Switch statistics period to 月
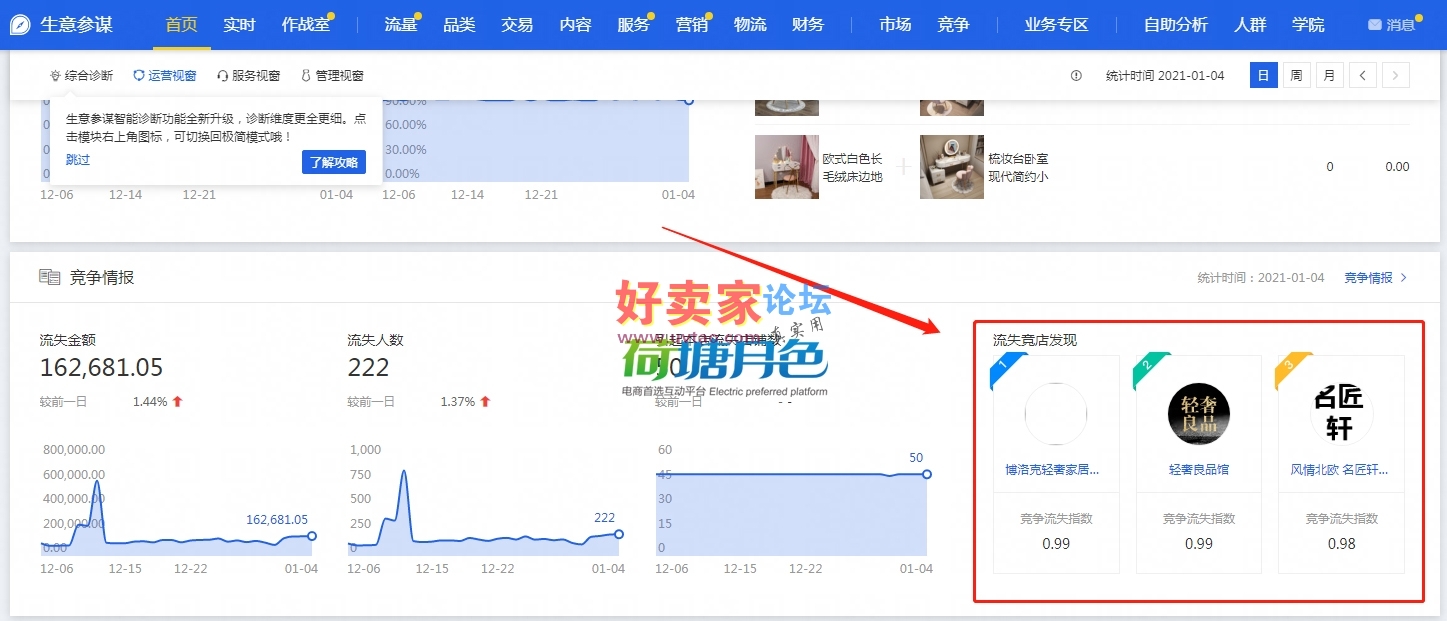 [x=1329, y=75]
